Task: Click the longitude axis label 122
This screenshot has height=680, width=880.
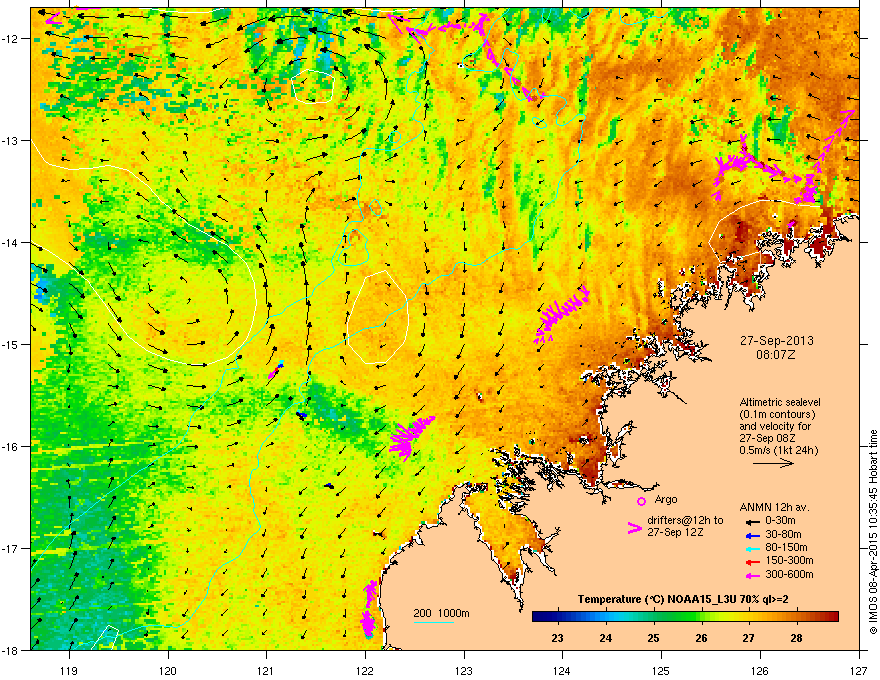Action: click(x=365, y=670)
